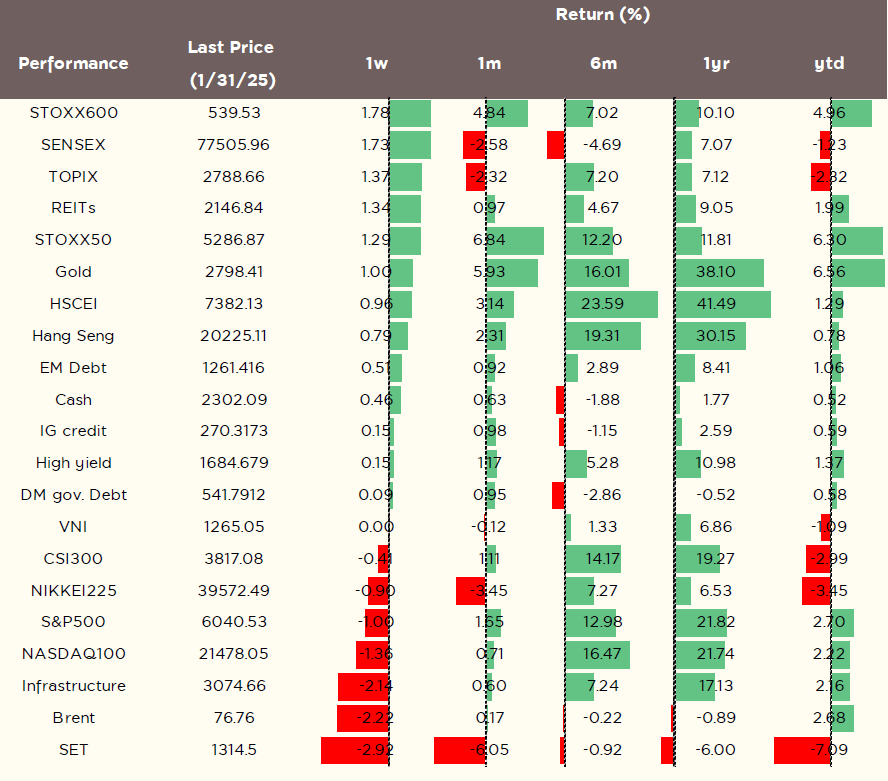Screen dimensions: 888x781
Task: Click SET 1yr return -6.00
Action: point(715,750)
